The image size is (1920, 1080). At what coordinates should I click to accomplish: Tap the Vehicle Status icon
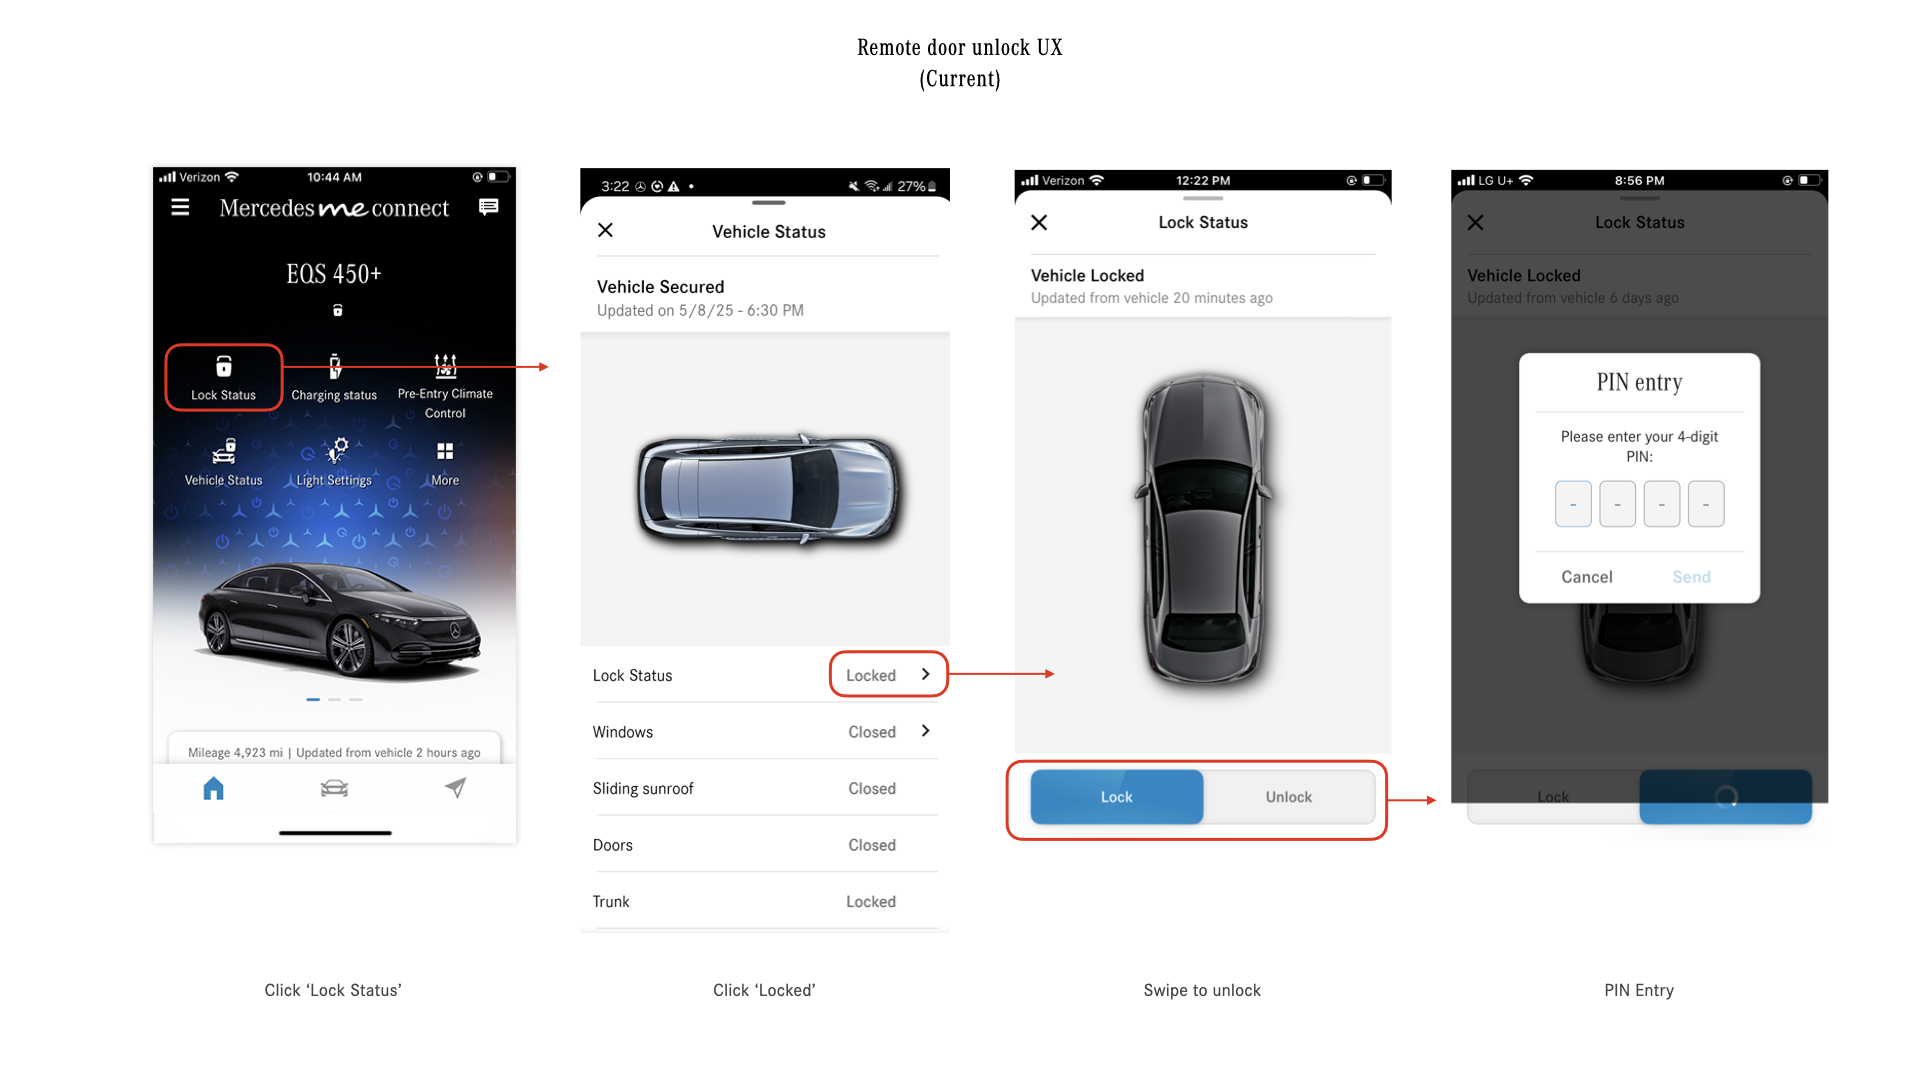[x=223, y=463]
